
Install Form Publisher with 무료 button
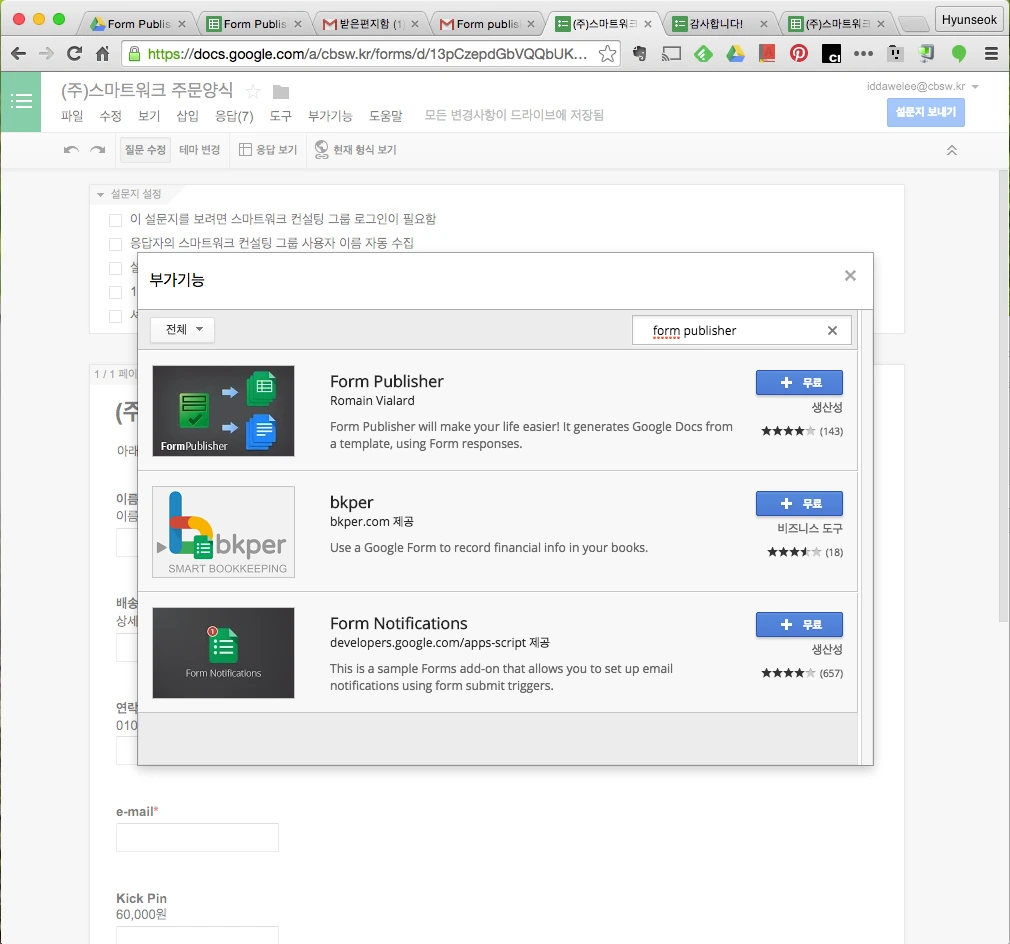pos(799,382)
